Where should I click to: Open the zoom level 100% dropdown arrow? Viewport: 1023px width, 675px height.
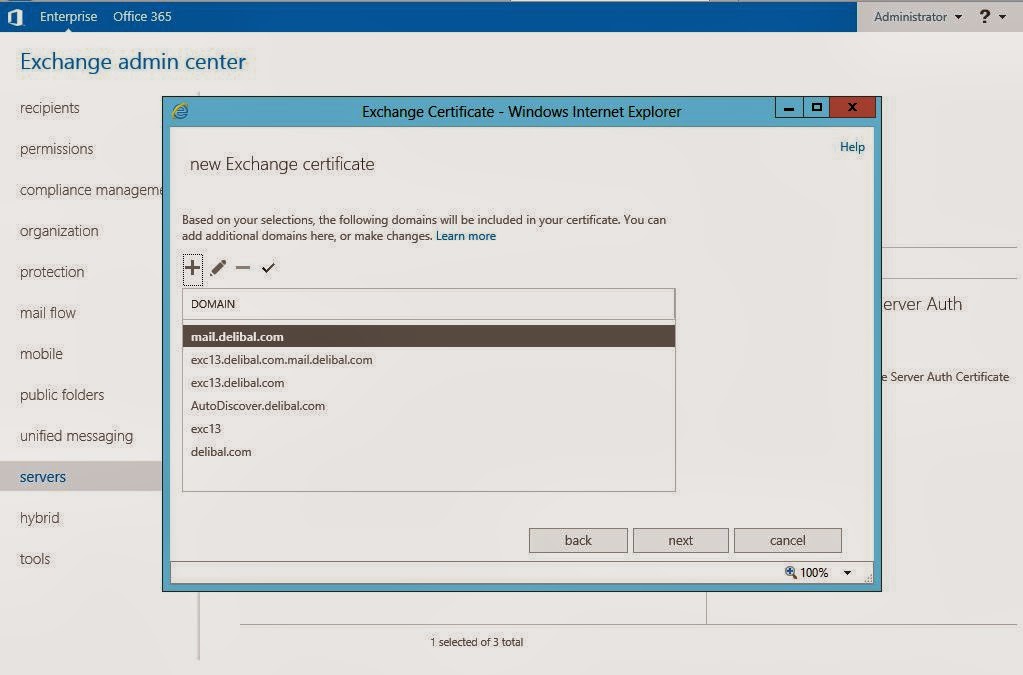[x=848, y=573]
